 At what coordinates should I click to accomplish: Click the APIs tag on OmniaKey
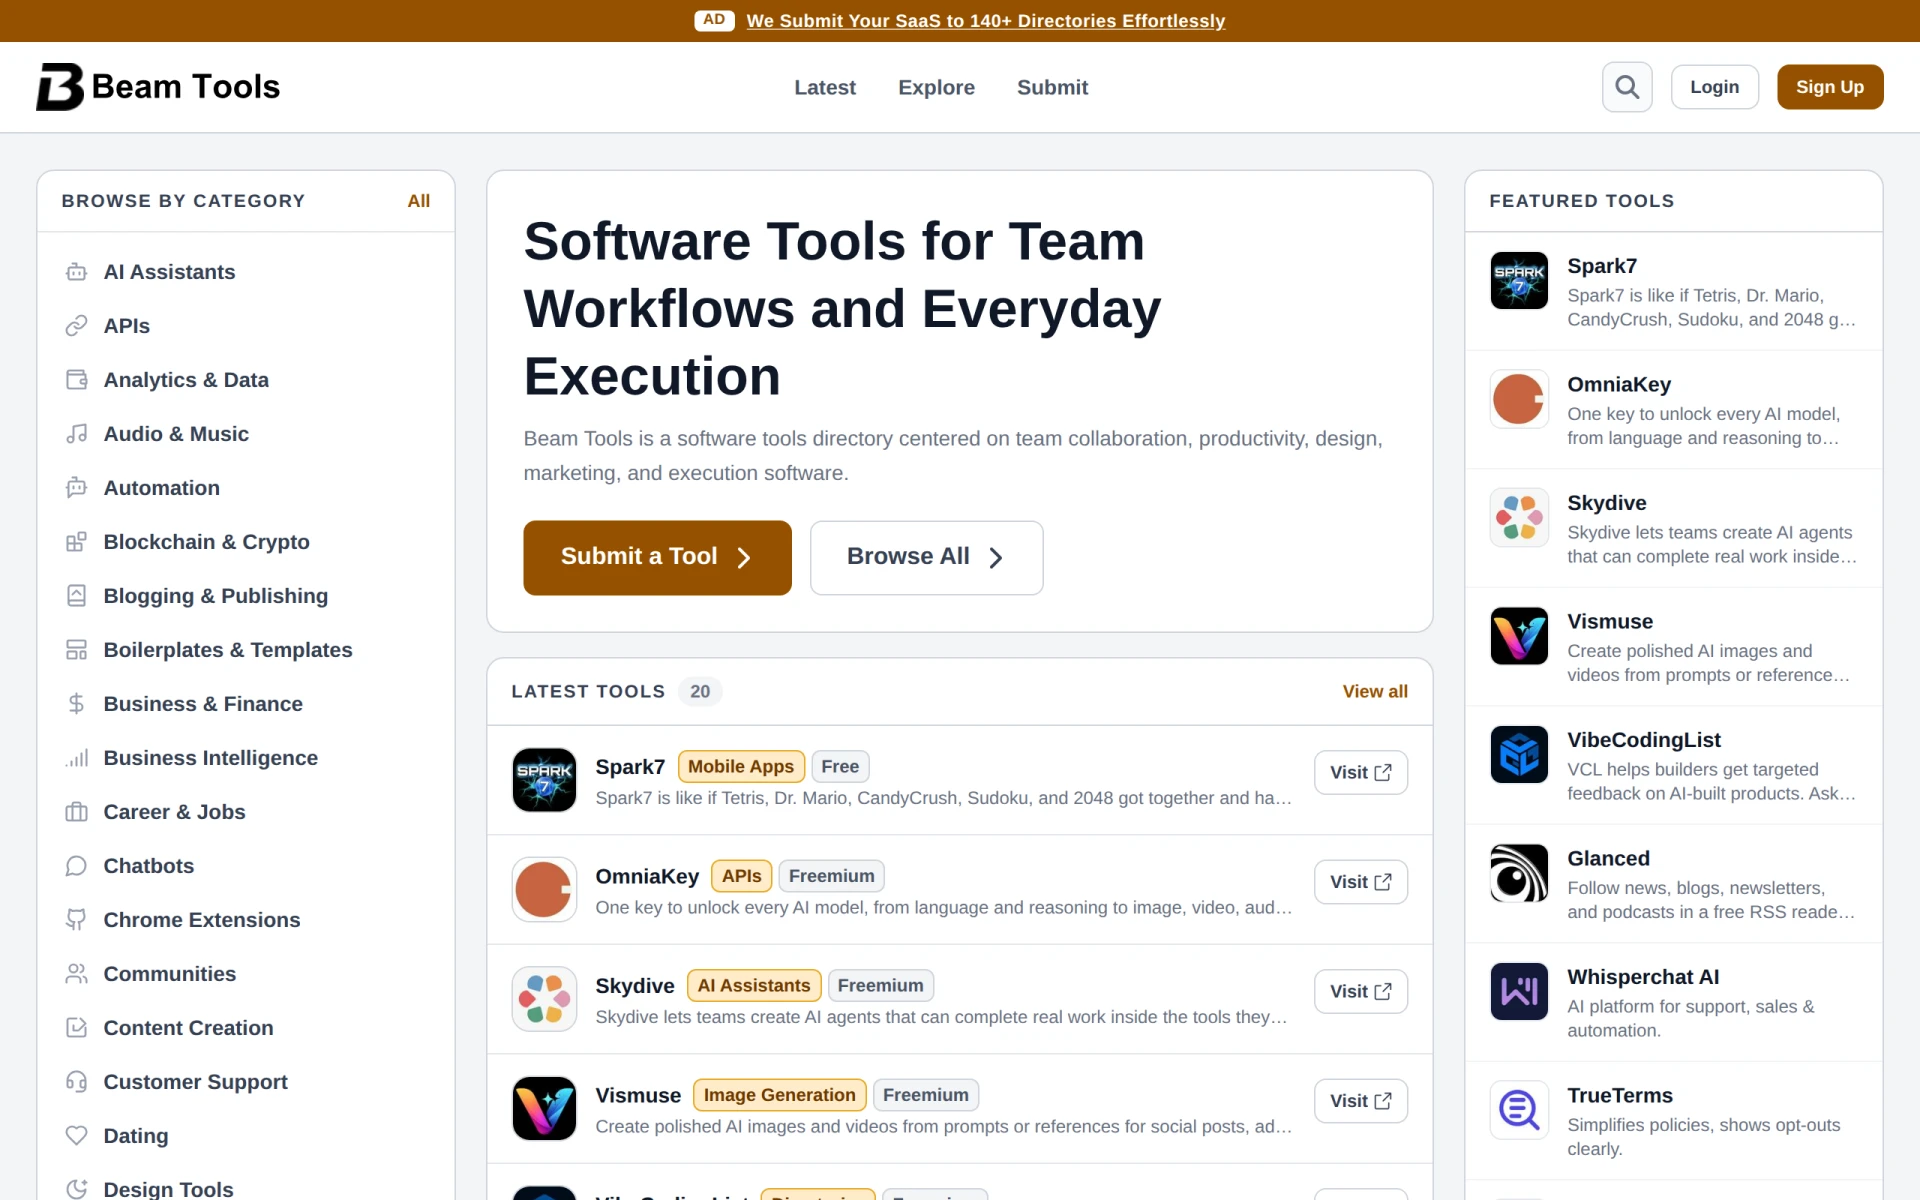pyautogui.click(x=741, y=876)
